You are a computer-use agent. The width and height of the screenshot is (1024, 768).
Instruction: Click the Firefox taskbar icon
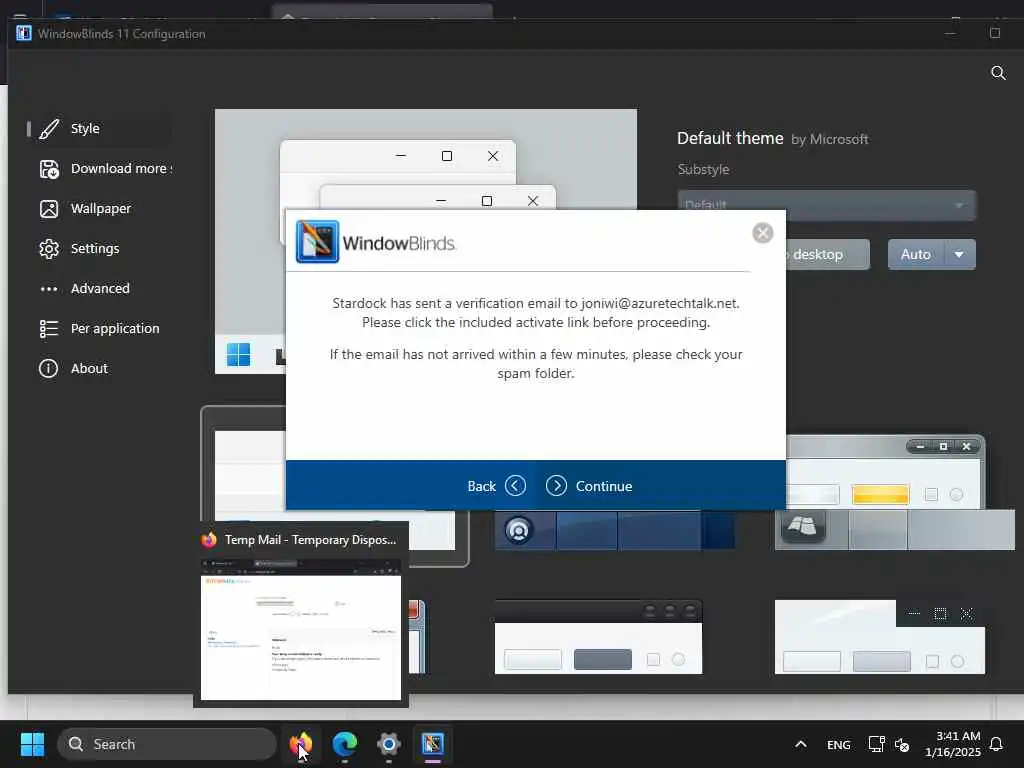tap(301, 744)
